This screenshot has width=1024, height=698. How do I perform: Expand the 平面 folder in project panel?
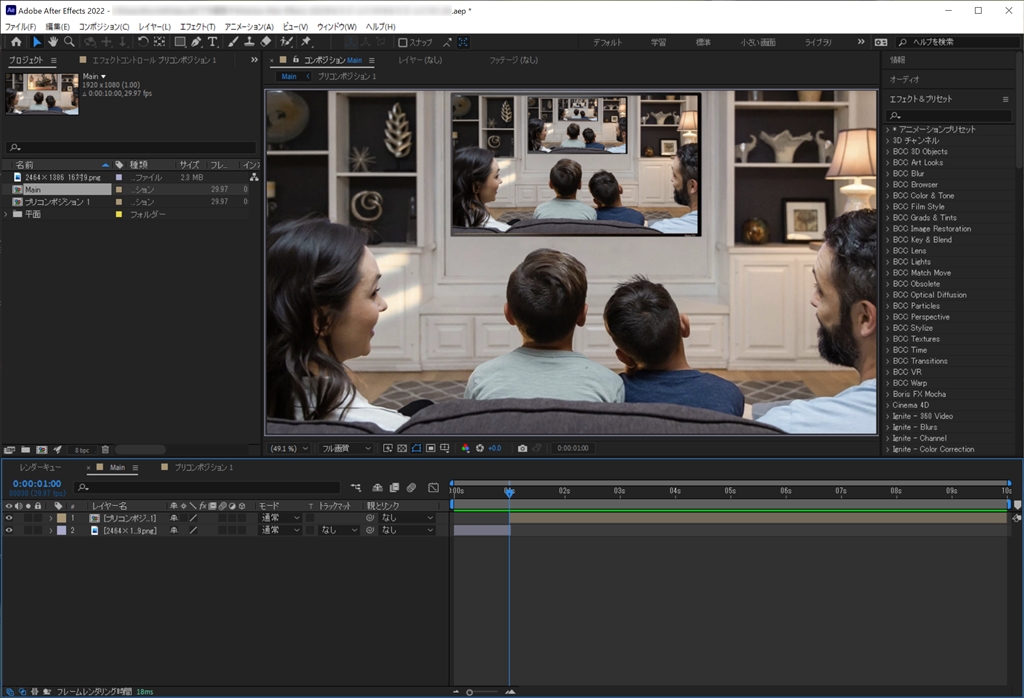click(x=7, y=214)
